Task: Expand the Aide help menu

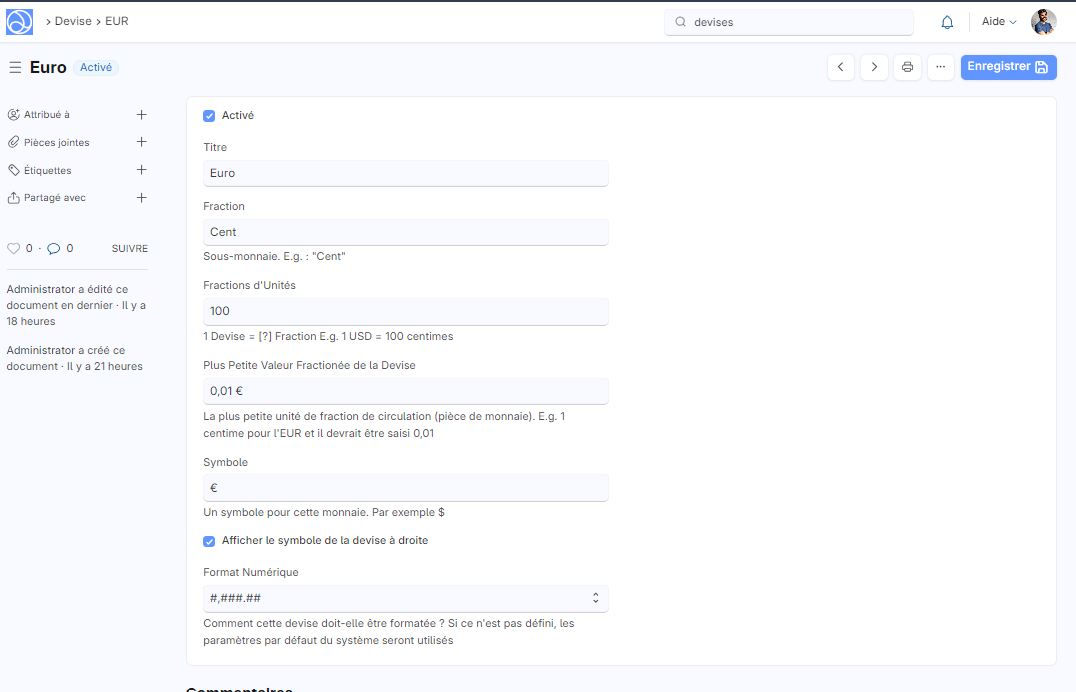Action: (998, 22)
